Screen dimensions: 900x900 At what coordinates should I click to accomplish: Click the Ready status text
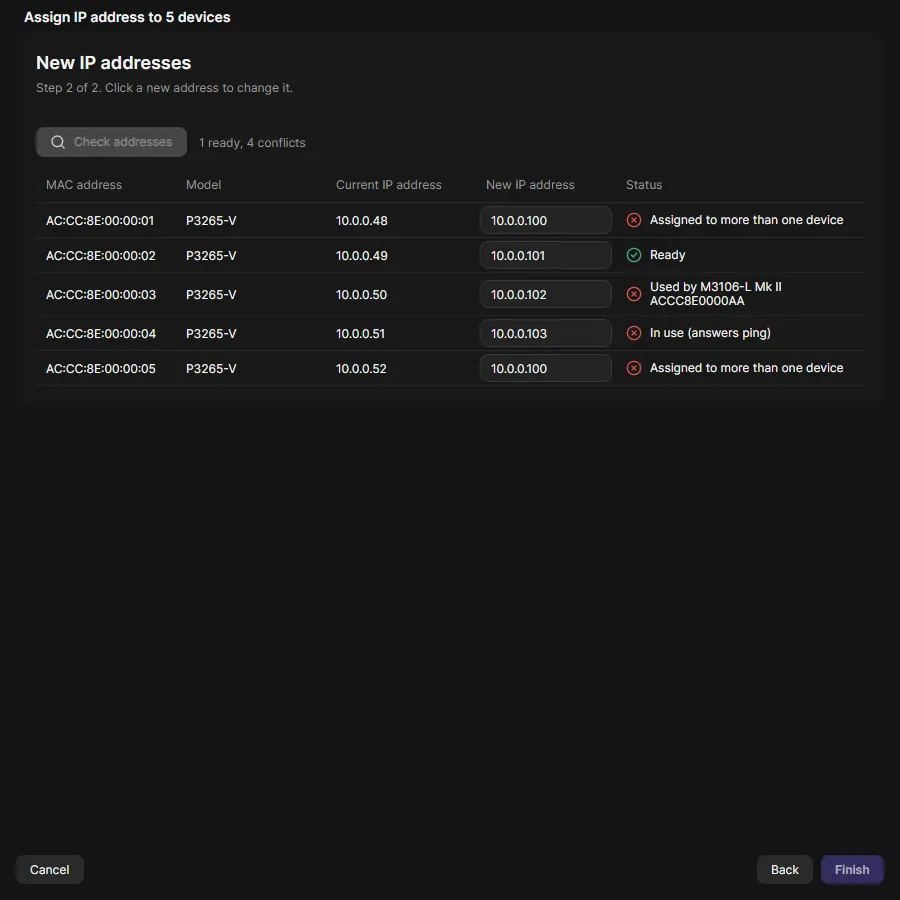tap(667, 255)
